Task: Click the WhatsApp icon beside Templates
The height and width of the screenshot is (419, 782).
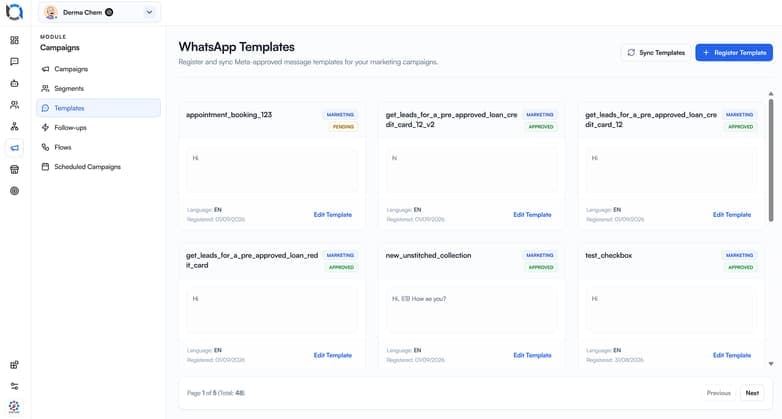Action: point(45,108)
